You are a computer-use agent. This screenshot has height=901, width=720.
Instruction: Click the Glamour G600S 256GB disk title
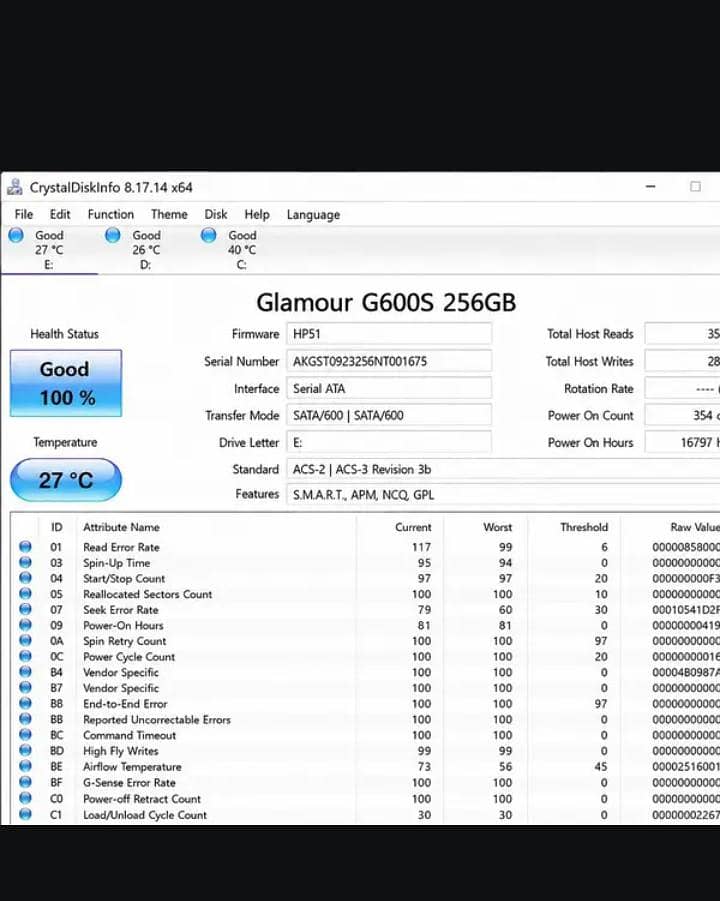(x=386, y=302)
